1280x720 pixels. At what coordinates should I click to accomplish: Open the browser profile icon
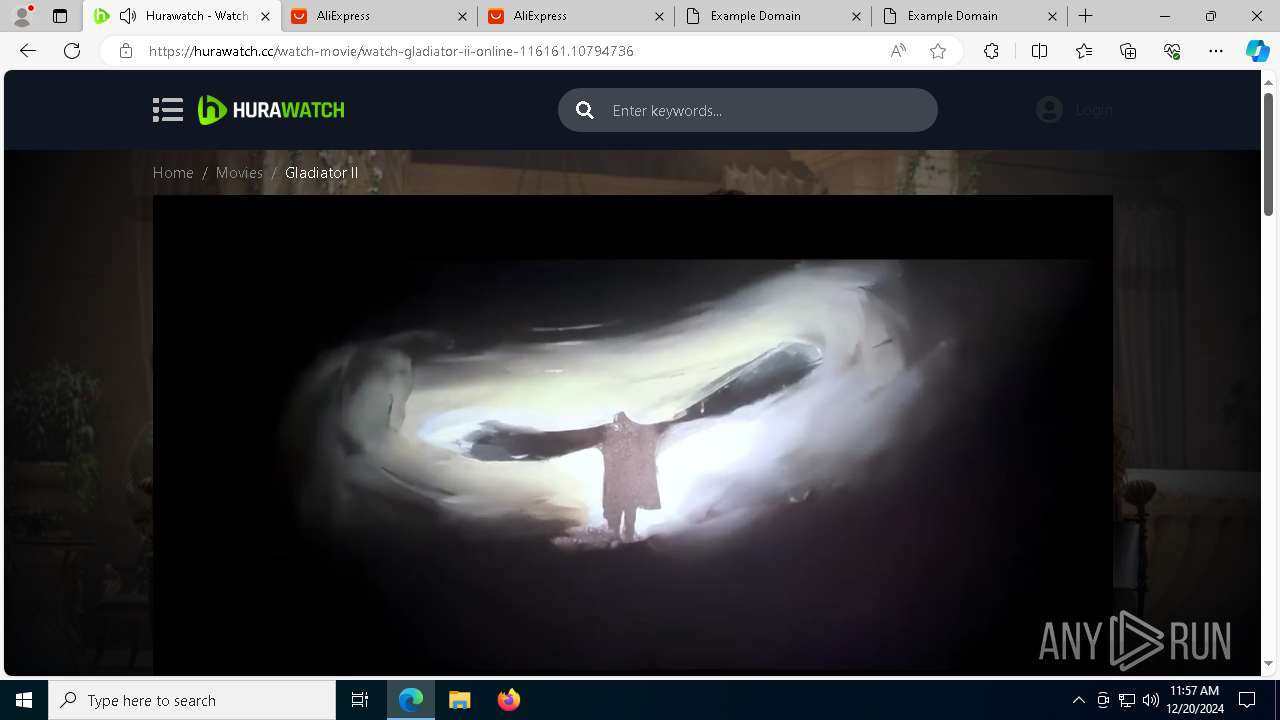click(x=22, y=16)
